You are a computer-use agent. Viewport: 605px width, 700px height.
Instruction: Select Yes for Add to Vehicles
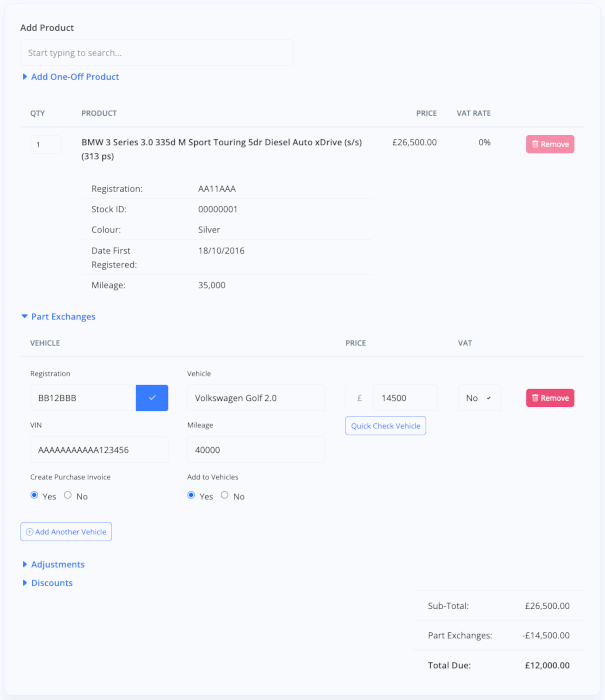(x=191, y=495)
